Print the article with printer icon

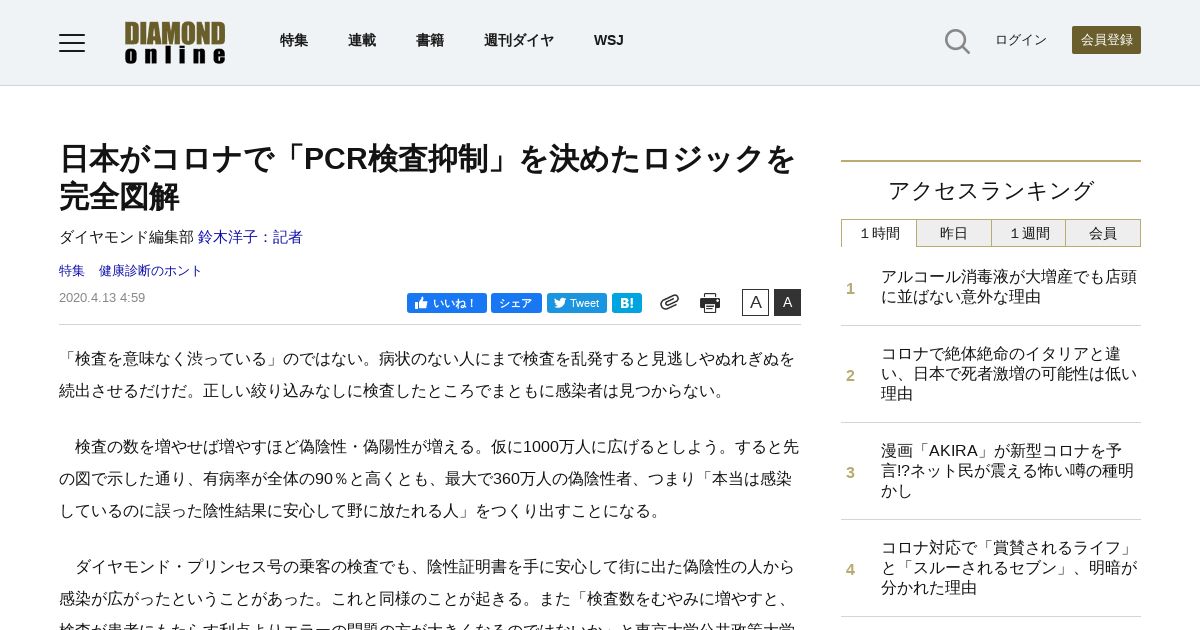[710, 303]
